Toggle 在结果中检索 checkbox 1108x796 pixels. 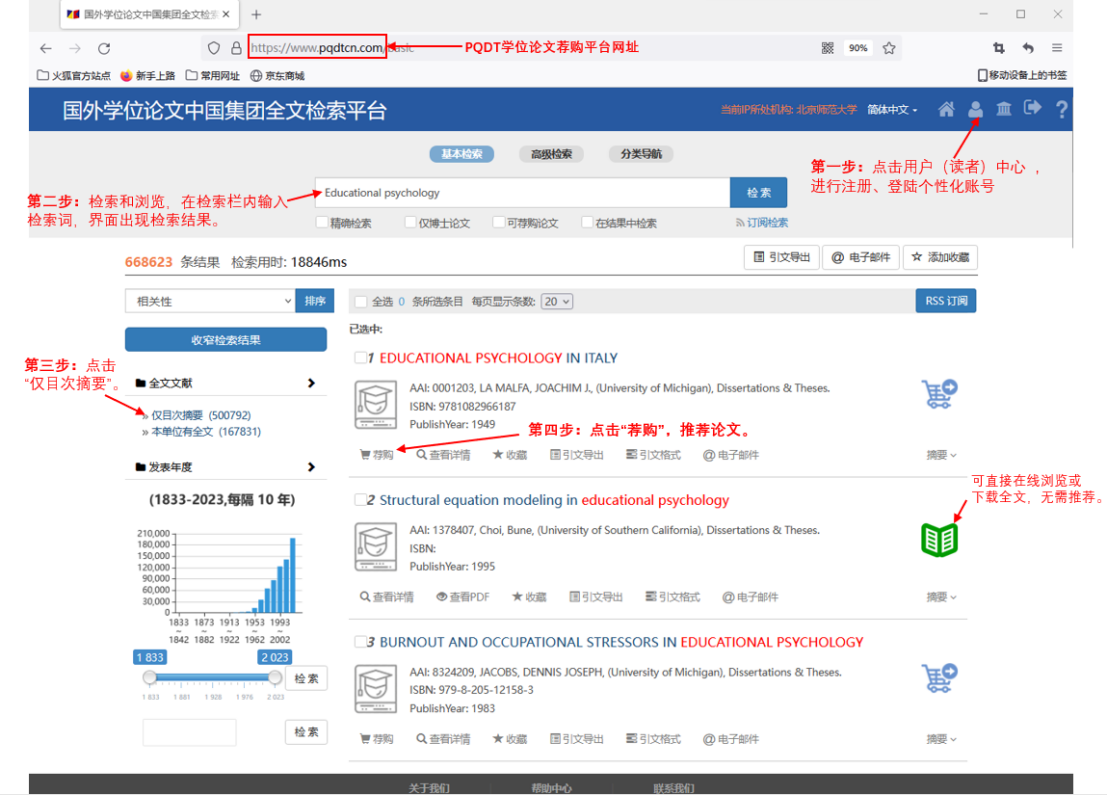pos(587,223)
